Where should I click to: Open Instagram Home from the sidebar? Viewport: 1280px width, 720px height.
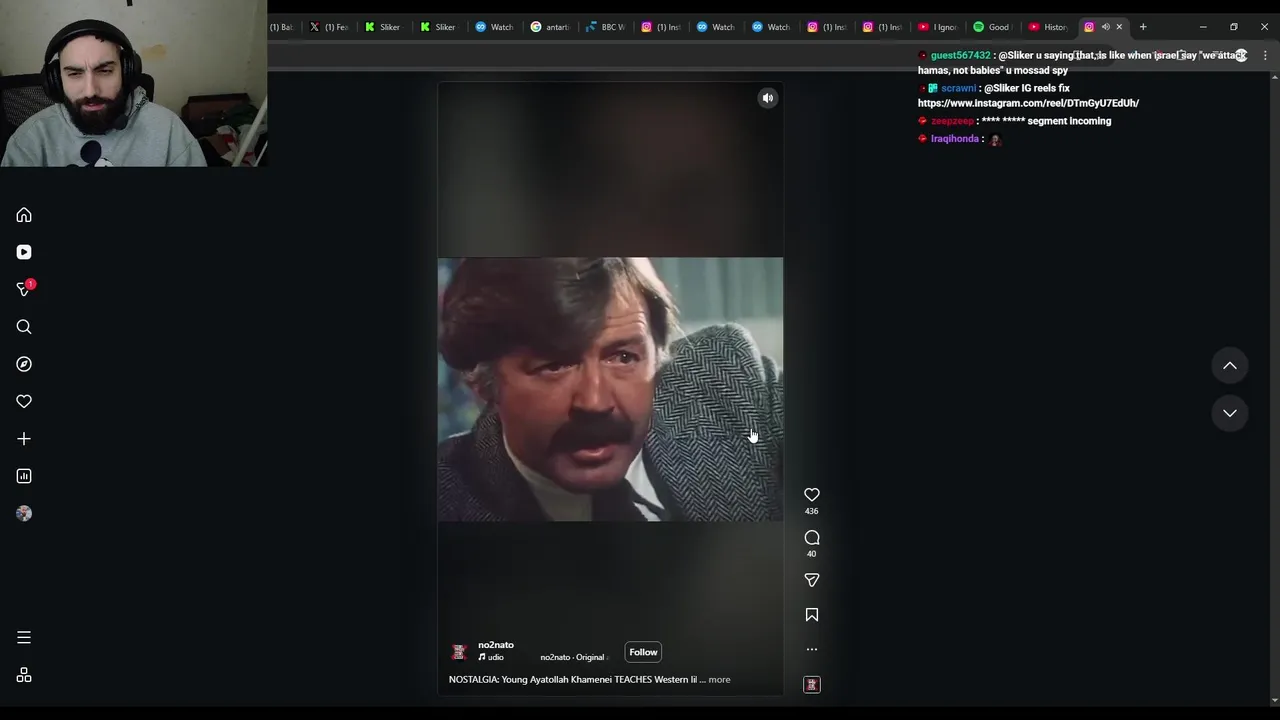[x=24, y=215]
